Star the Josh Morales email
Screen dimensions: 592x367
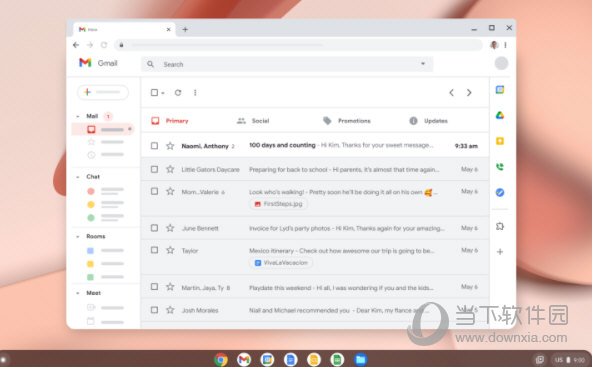pos(170,310)
